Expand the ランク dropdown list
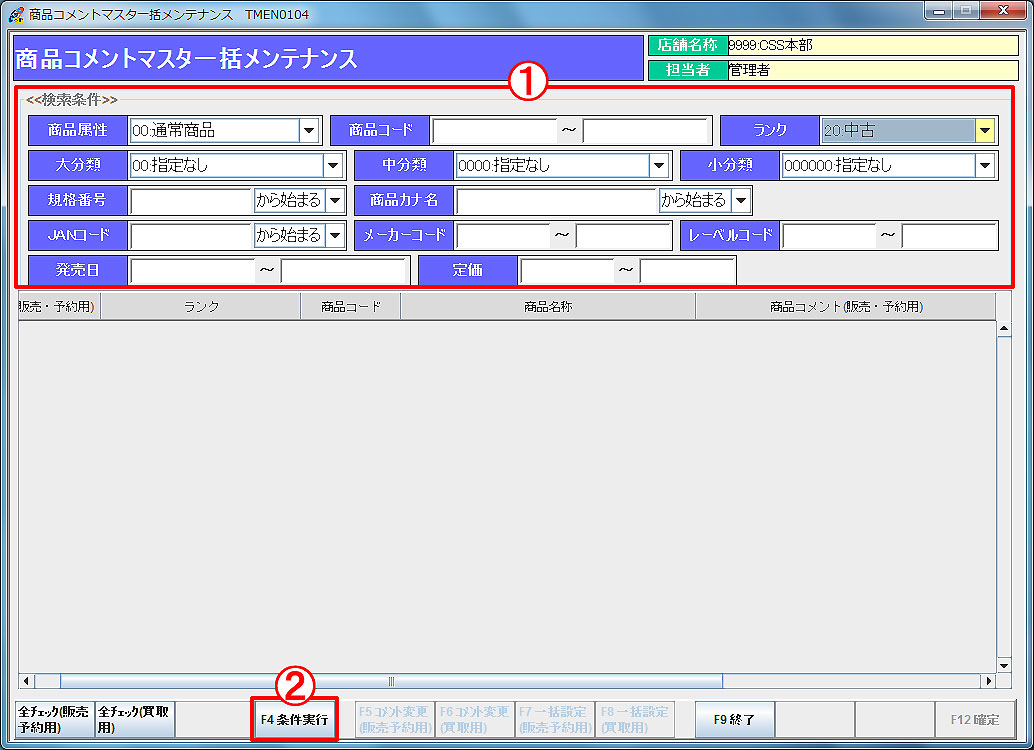The image size is (1034, 750). coord(985,130)
